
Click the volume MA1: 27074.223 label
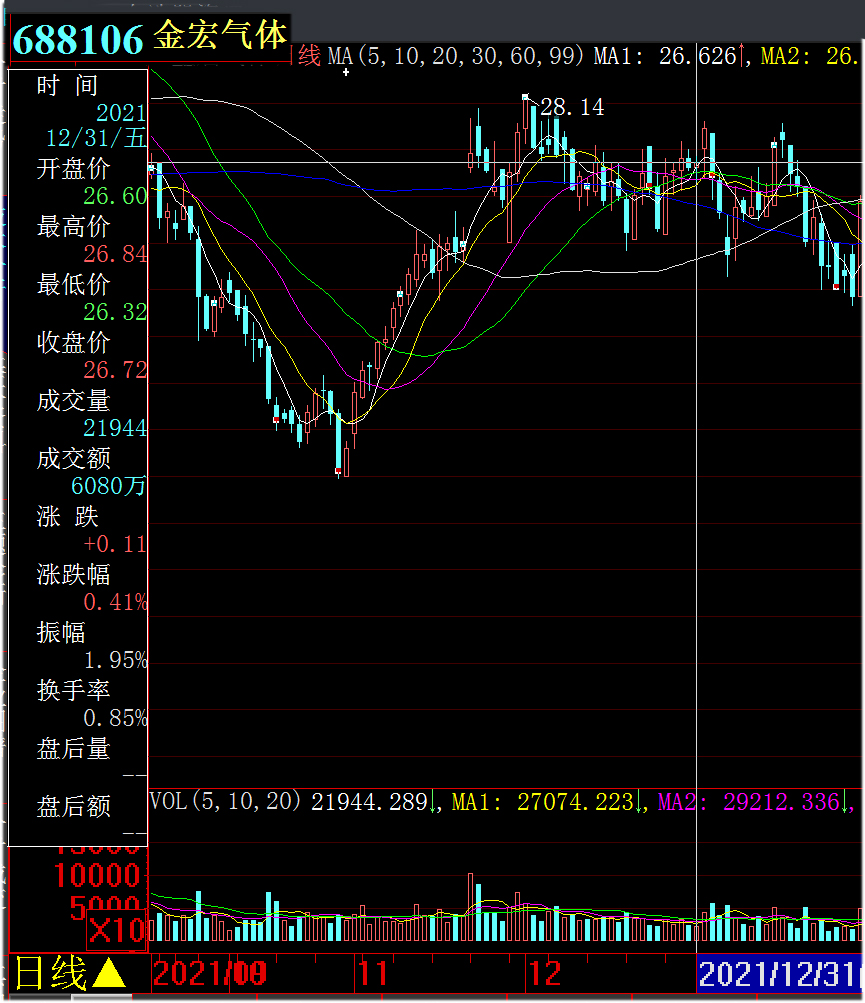tap(543, 802)
